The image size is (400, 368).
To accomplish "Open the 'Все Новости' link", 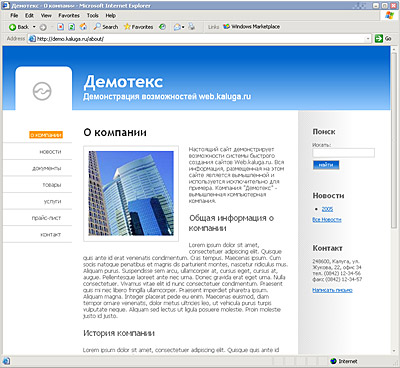I will [x=327, y=220].
